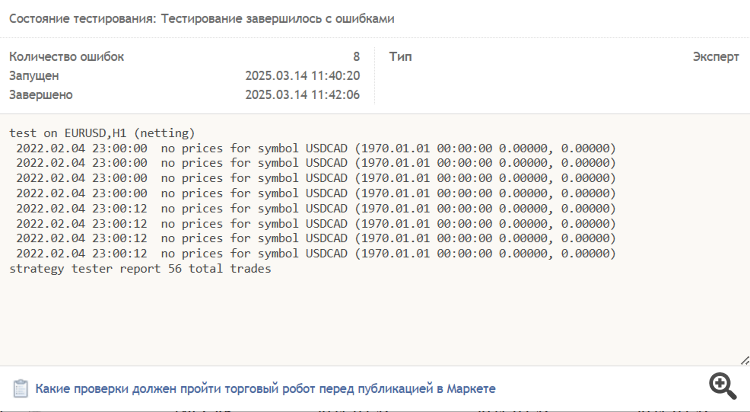The width and height of the screenshot is (750, 412).
Task: Click the first 23:00:00 USDCAD error line
Action: (316, 148)
